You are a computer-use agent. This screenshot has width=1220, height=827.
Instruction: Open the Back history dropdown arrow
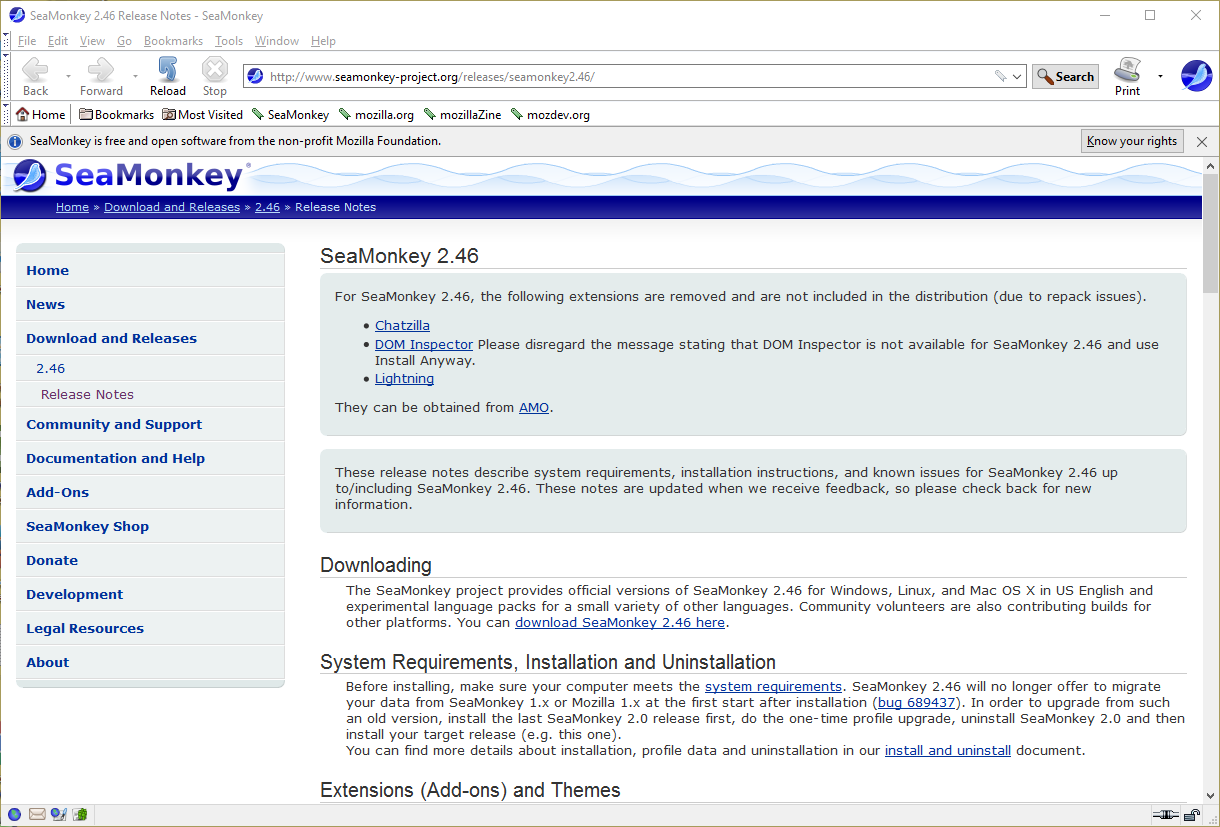tap(68, 76)
